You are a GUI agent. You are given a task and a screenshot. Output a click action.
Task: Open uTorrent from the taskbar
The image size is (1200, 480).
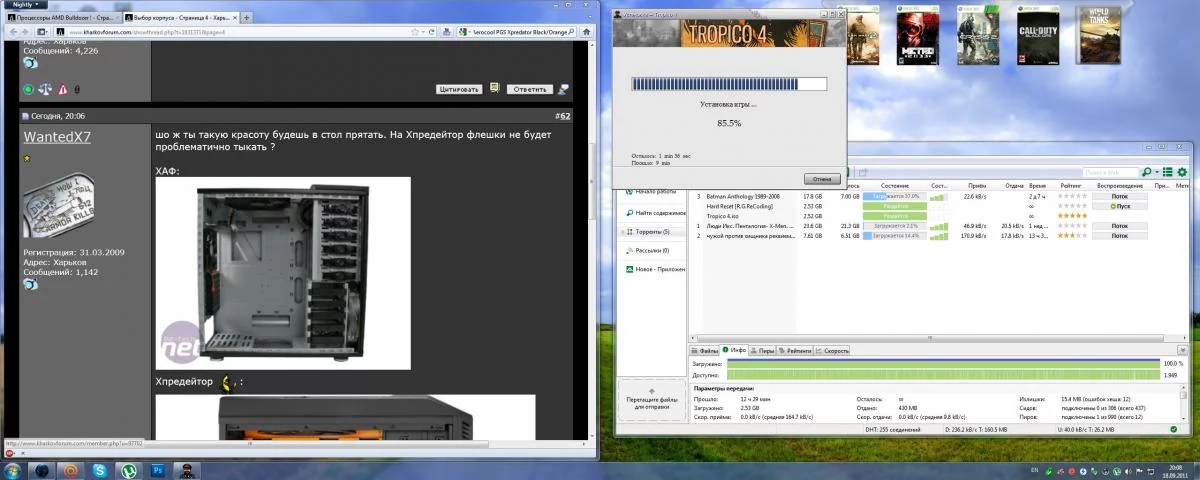pyautogui.click(x=129, y=470)
